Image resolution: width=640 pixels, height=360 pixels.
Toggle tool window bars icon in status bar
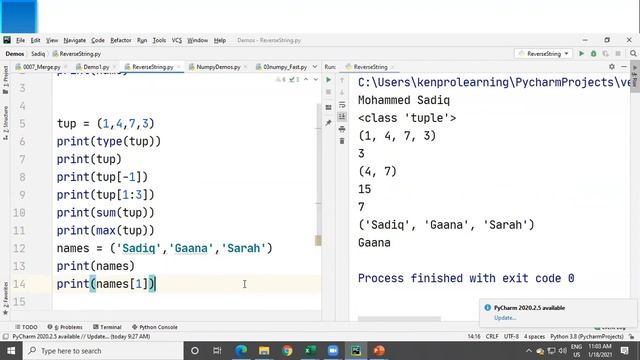click(x=5, y=337)
